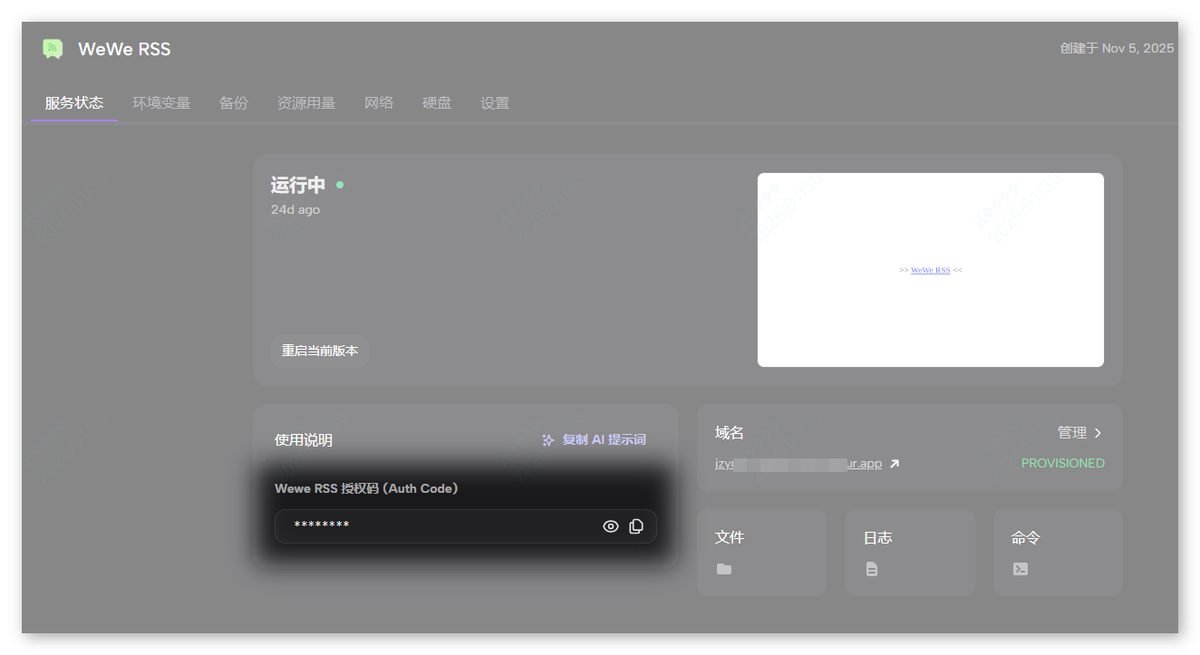Open the 日志 logs card
Viewport: 1200px width, 655px height.
click(x=910, y=552)
